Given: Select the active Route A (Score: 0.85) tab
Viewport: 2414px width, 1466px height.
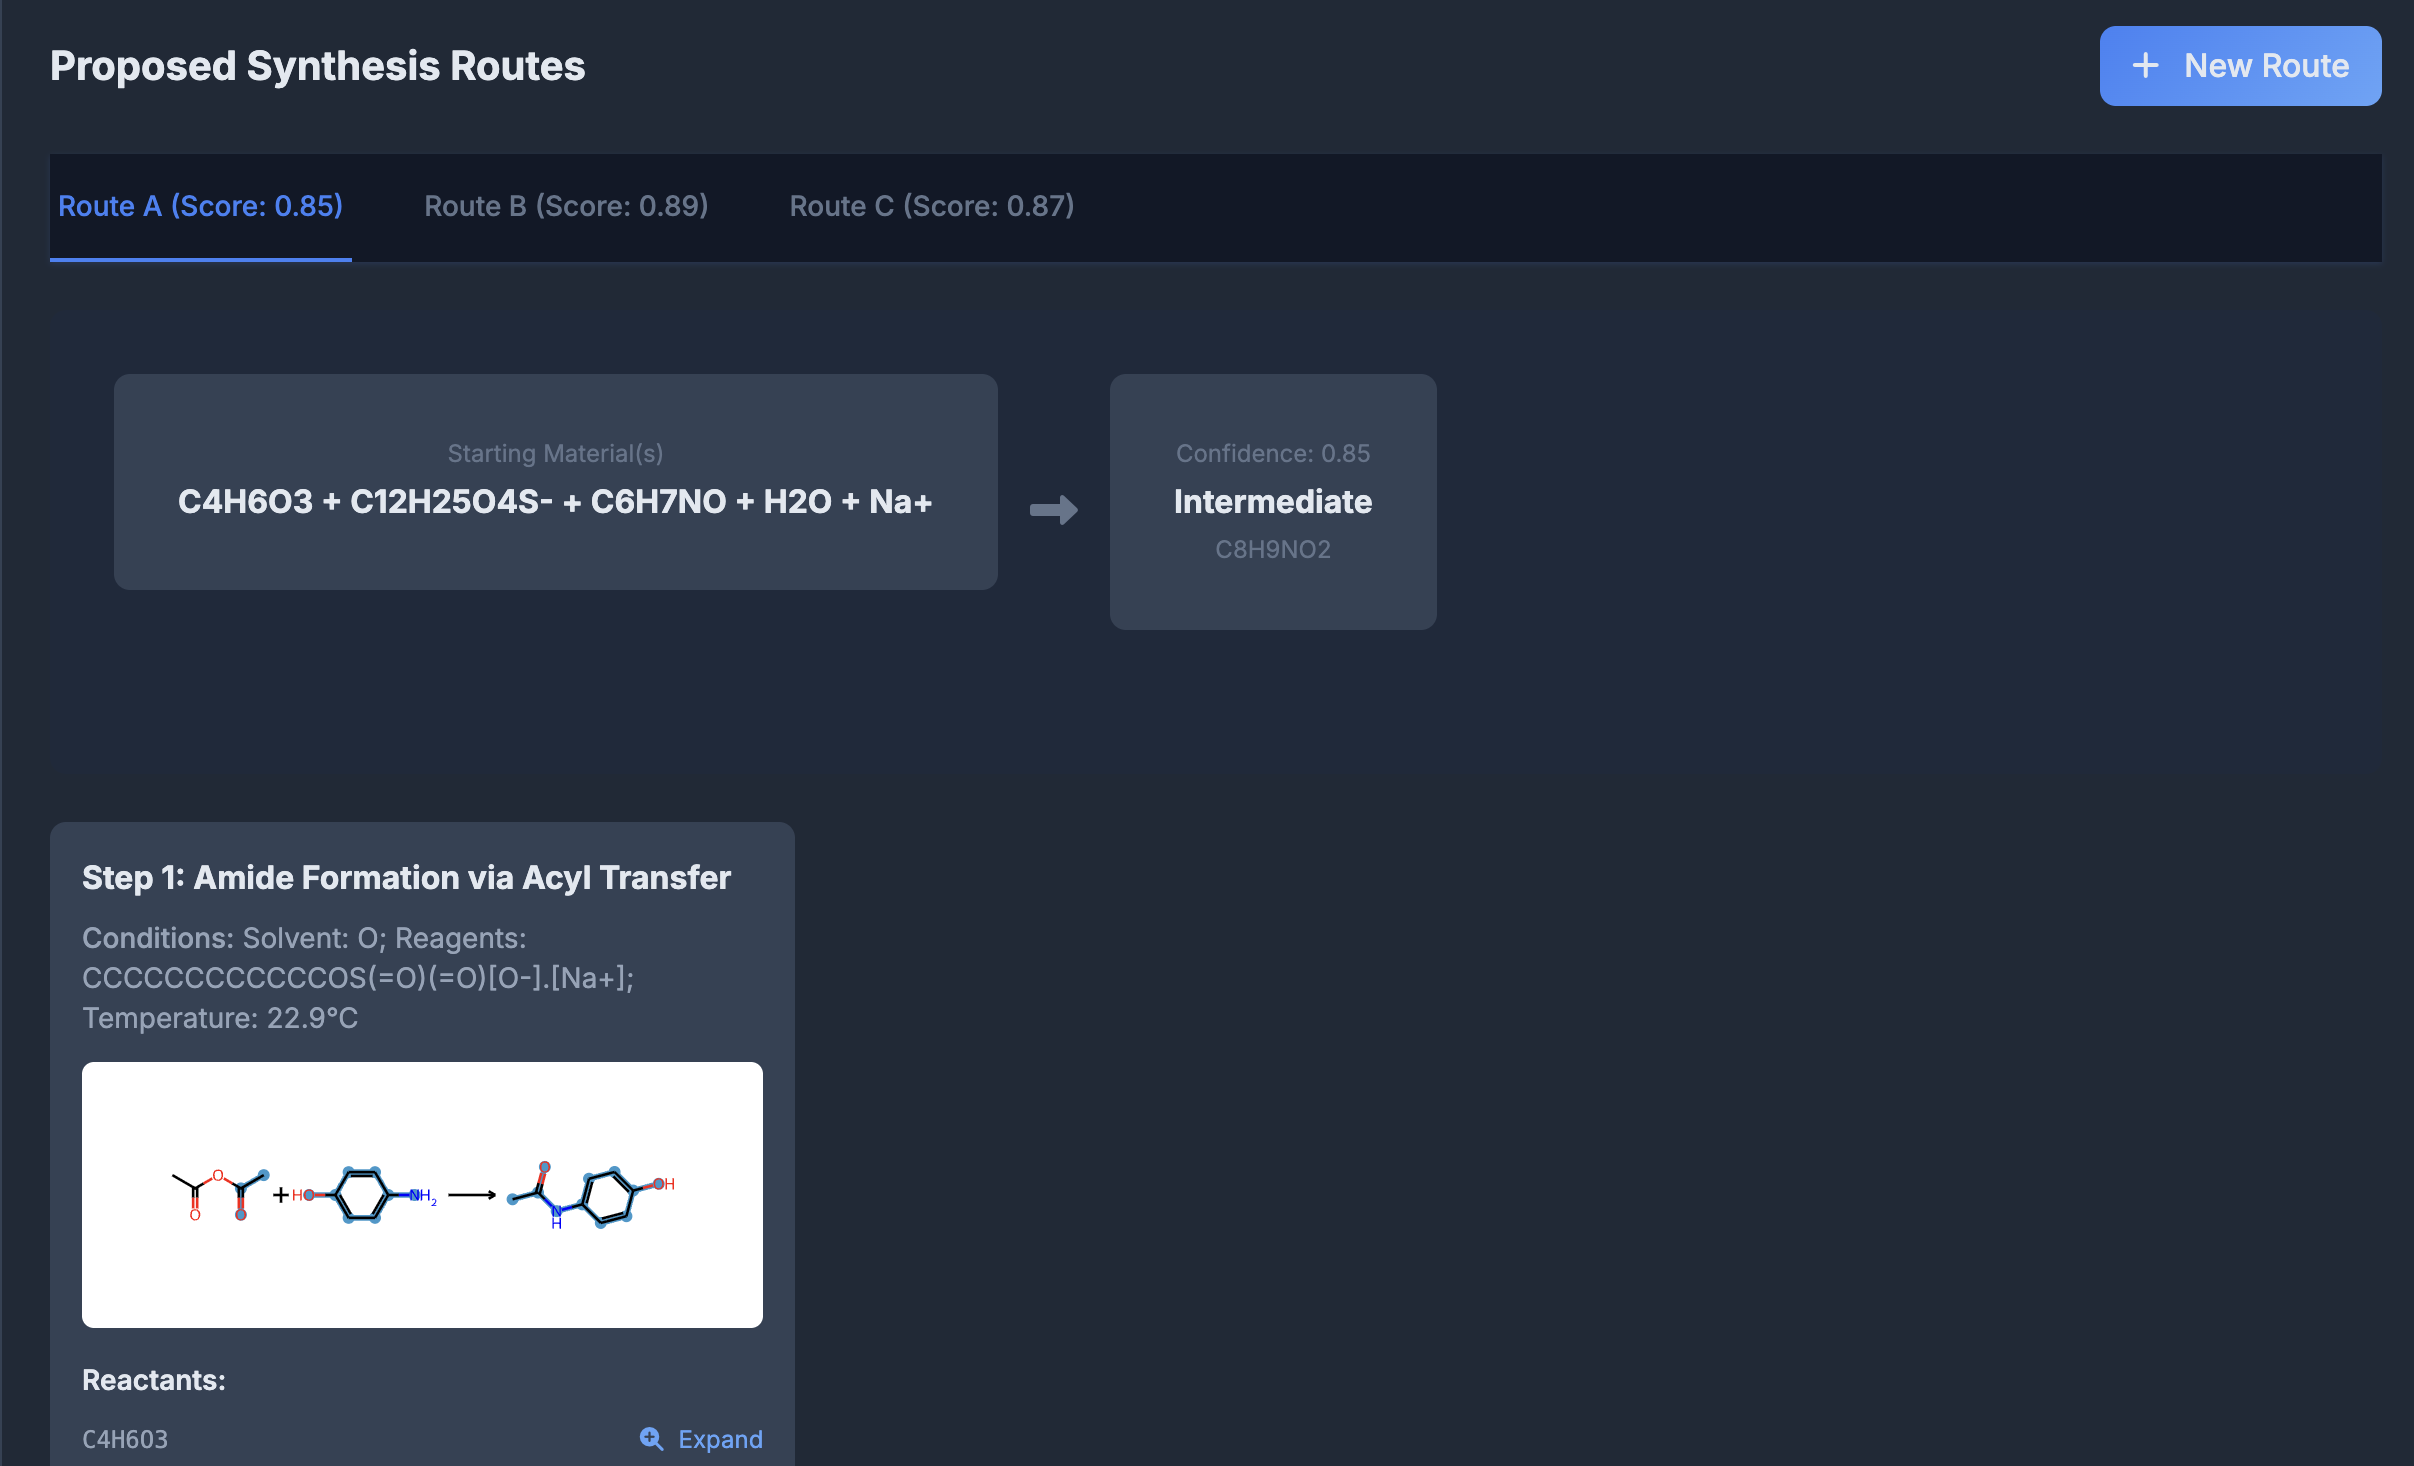Looking at the screenshot, I should pyautogui.click(x=200, y=206).
